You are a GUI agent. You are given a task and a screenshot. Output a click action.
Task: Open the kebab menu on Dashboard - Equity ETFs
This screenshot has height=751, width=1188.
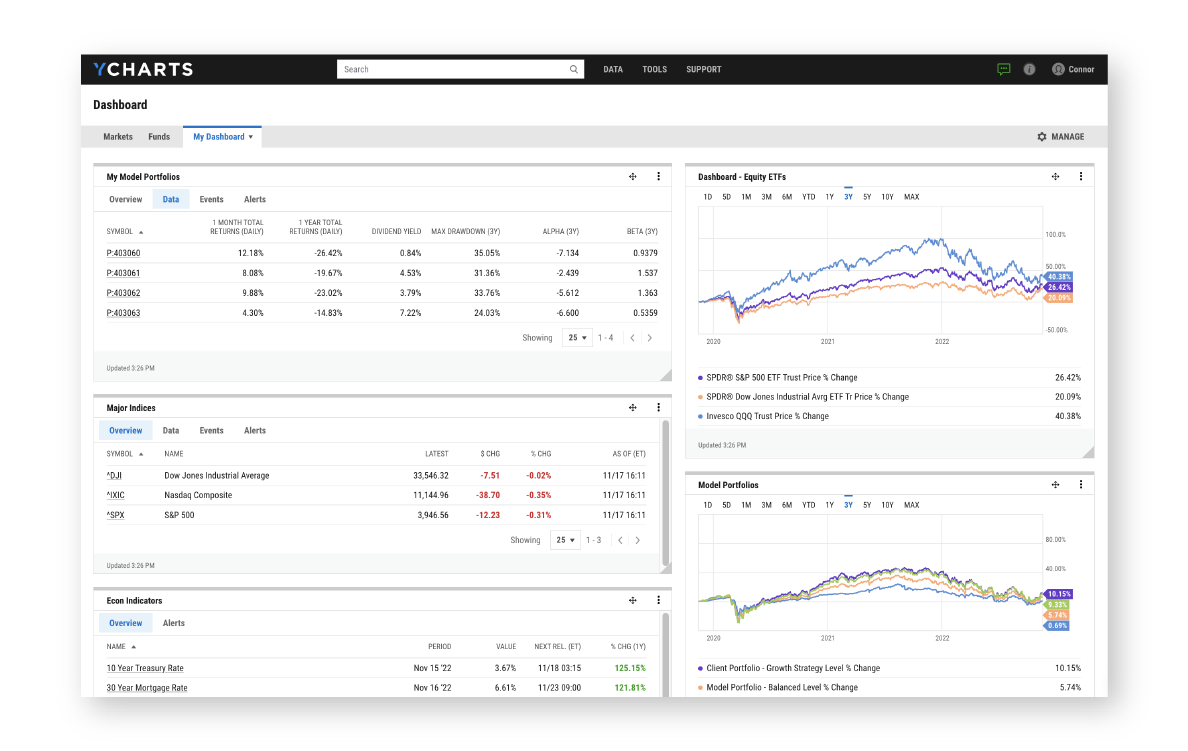(1081, 175)
